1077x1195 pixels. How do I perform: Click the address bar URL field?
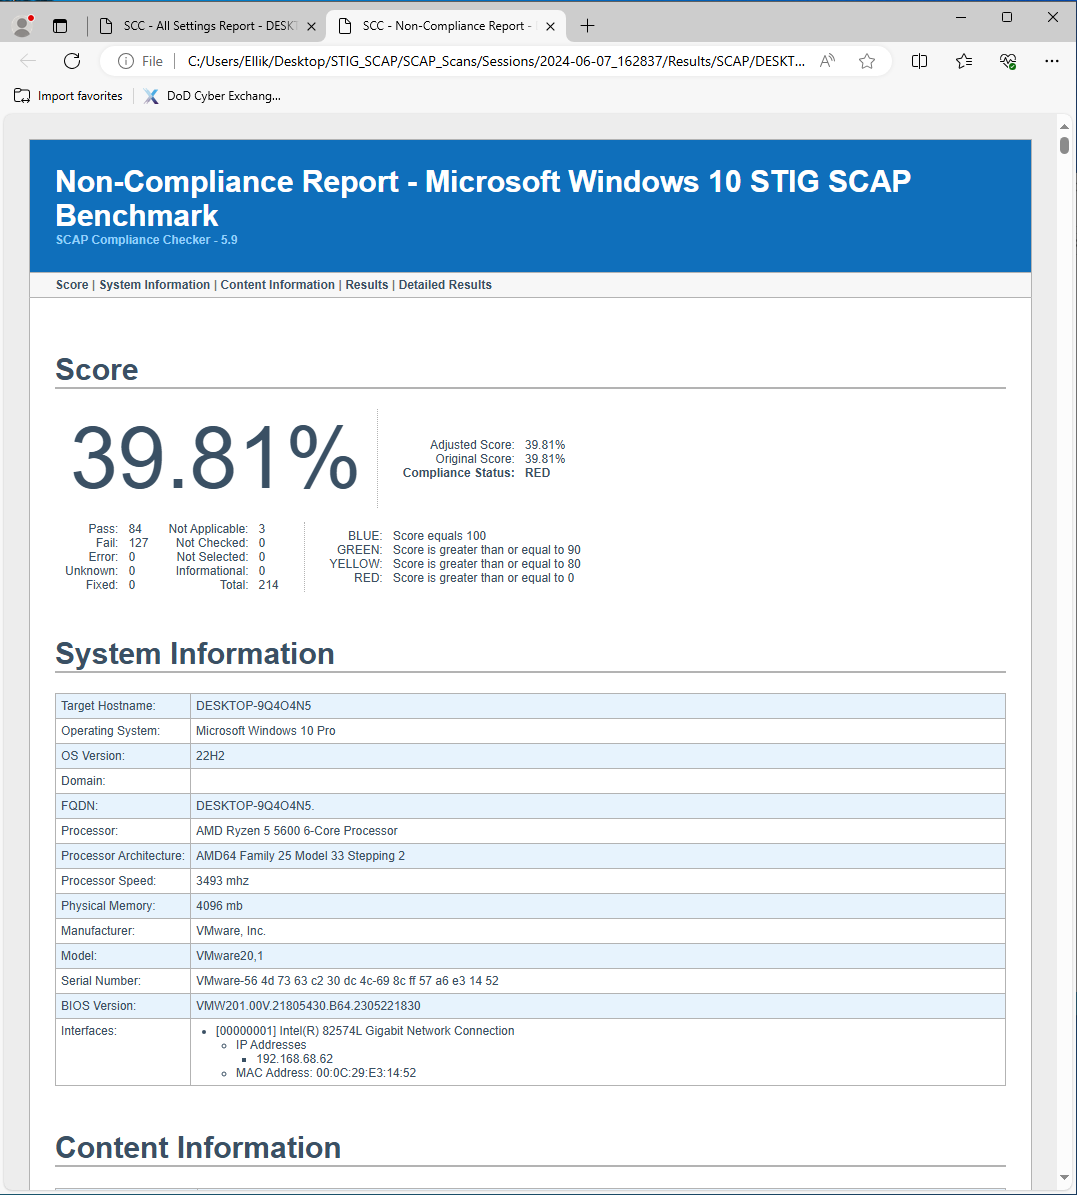click(490, 61)
